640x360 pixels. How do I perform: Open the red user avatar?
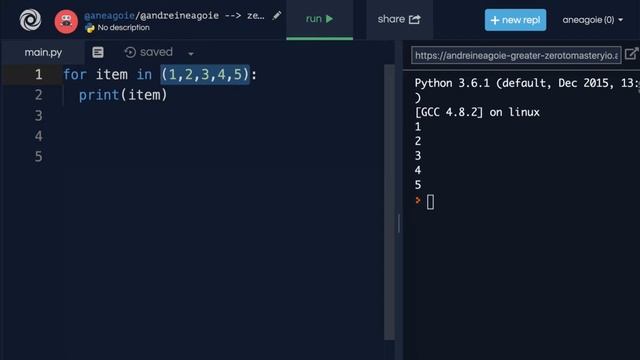coord(66,21)
